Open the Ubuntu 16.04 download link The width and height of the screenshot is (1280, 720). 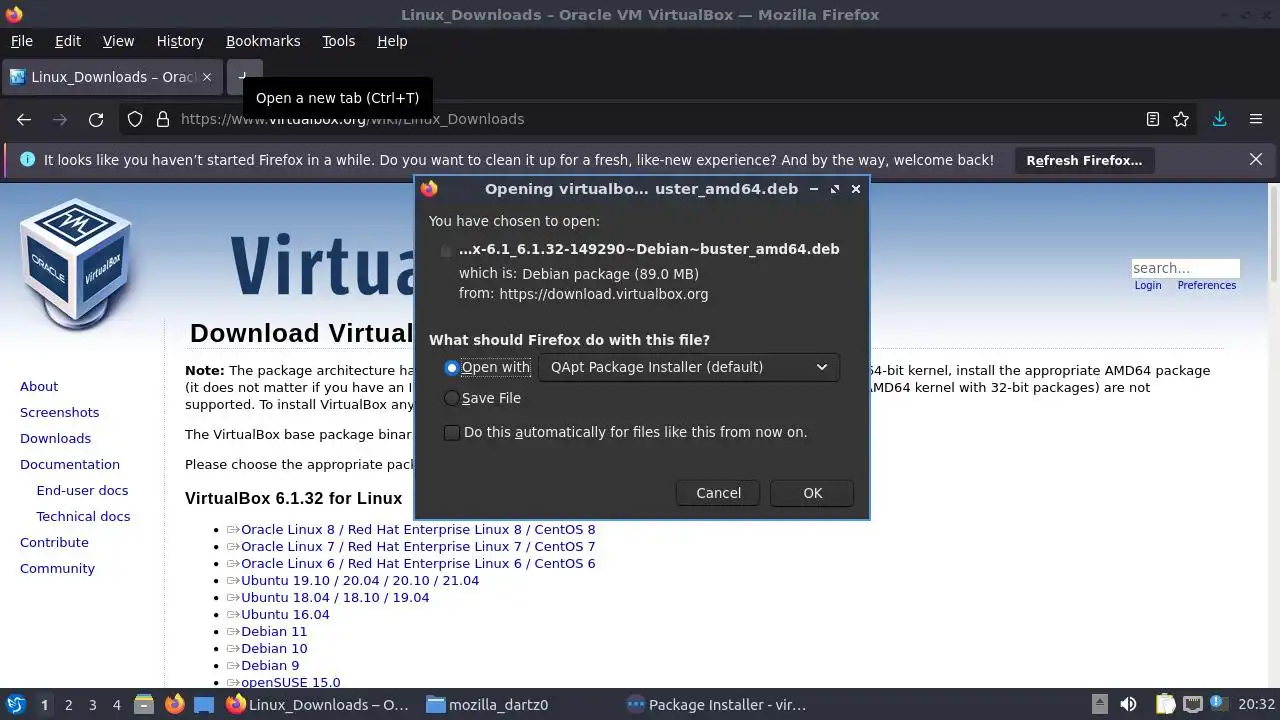pyautogui.click(x=285, y=614)
